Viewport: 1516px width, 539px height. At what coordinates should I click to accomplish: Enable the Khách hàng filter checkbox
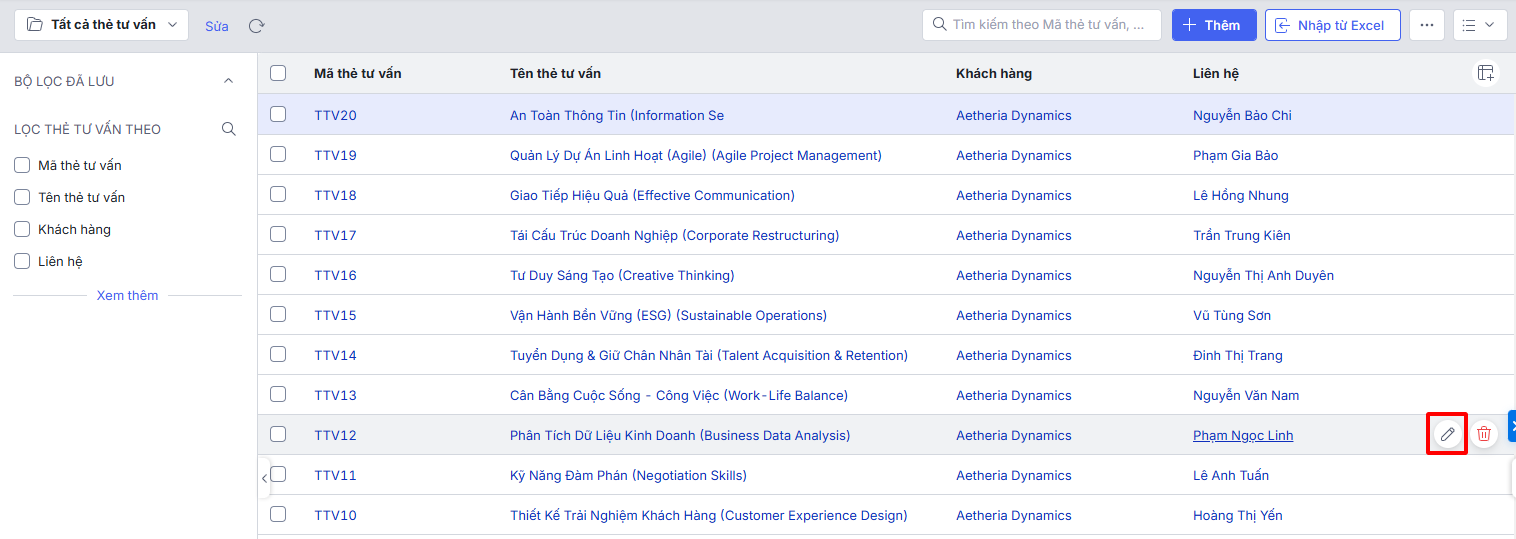pos(22,229)
